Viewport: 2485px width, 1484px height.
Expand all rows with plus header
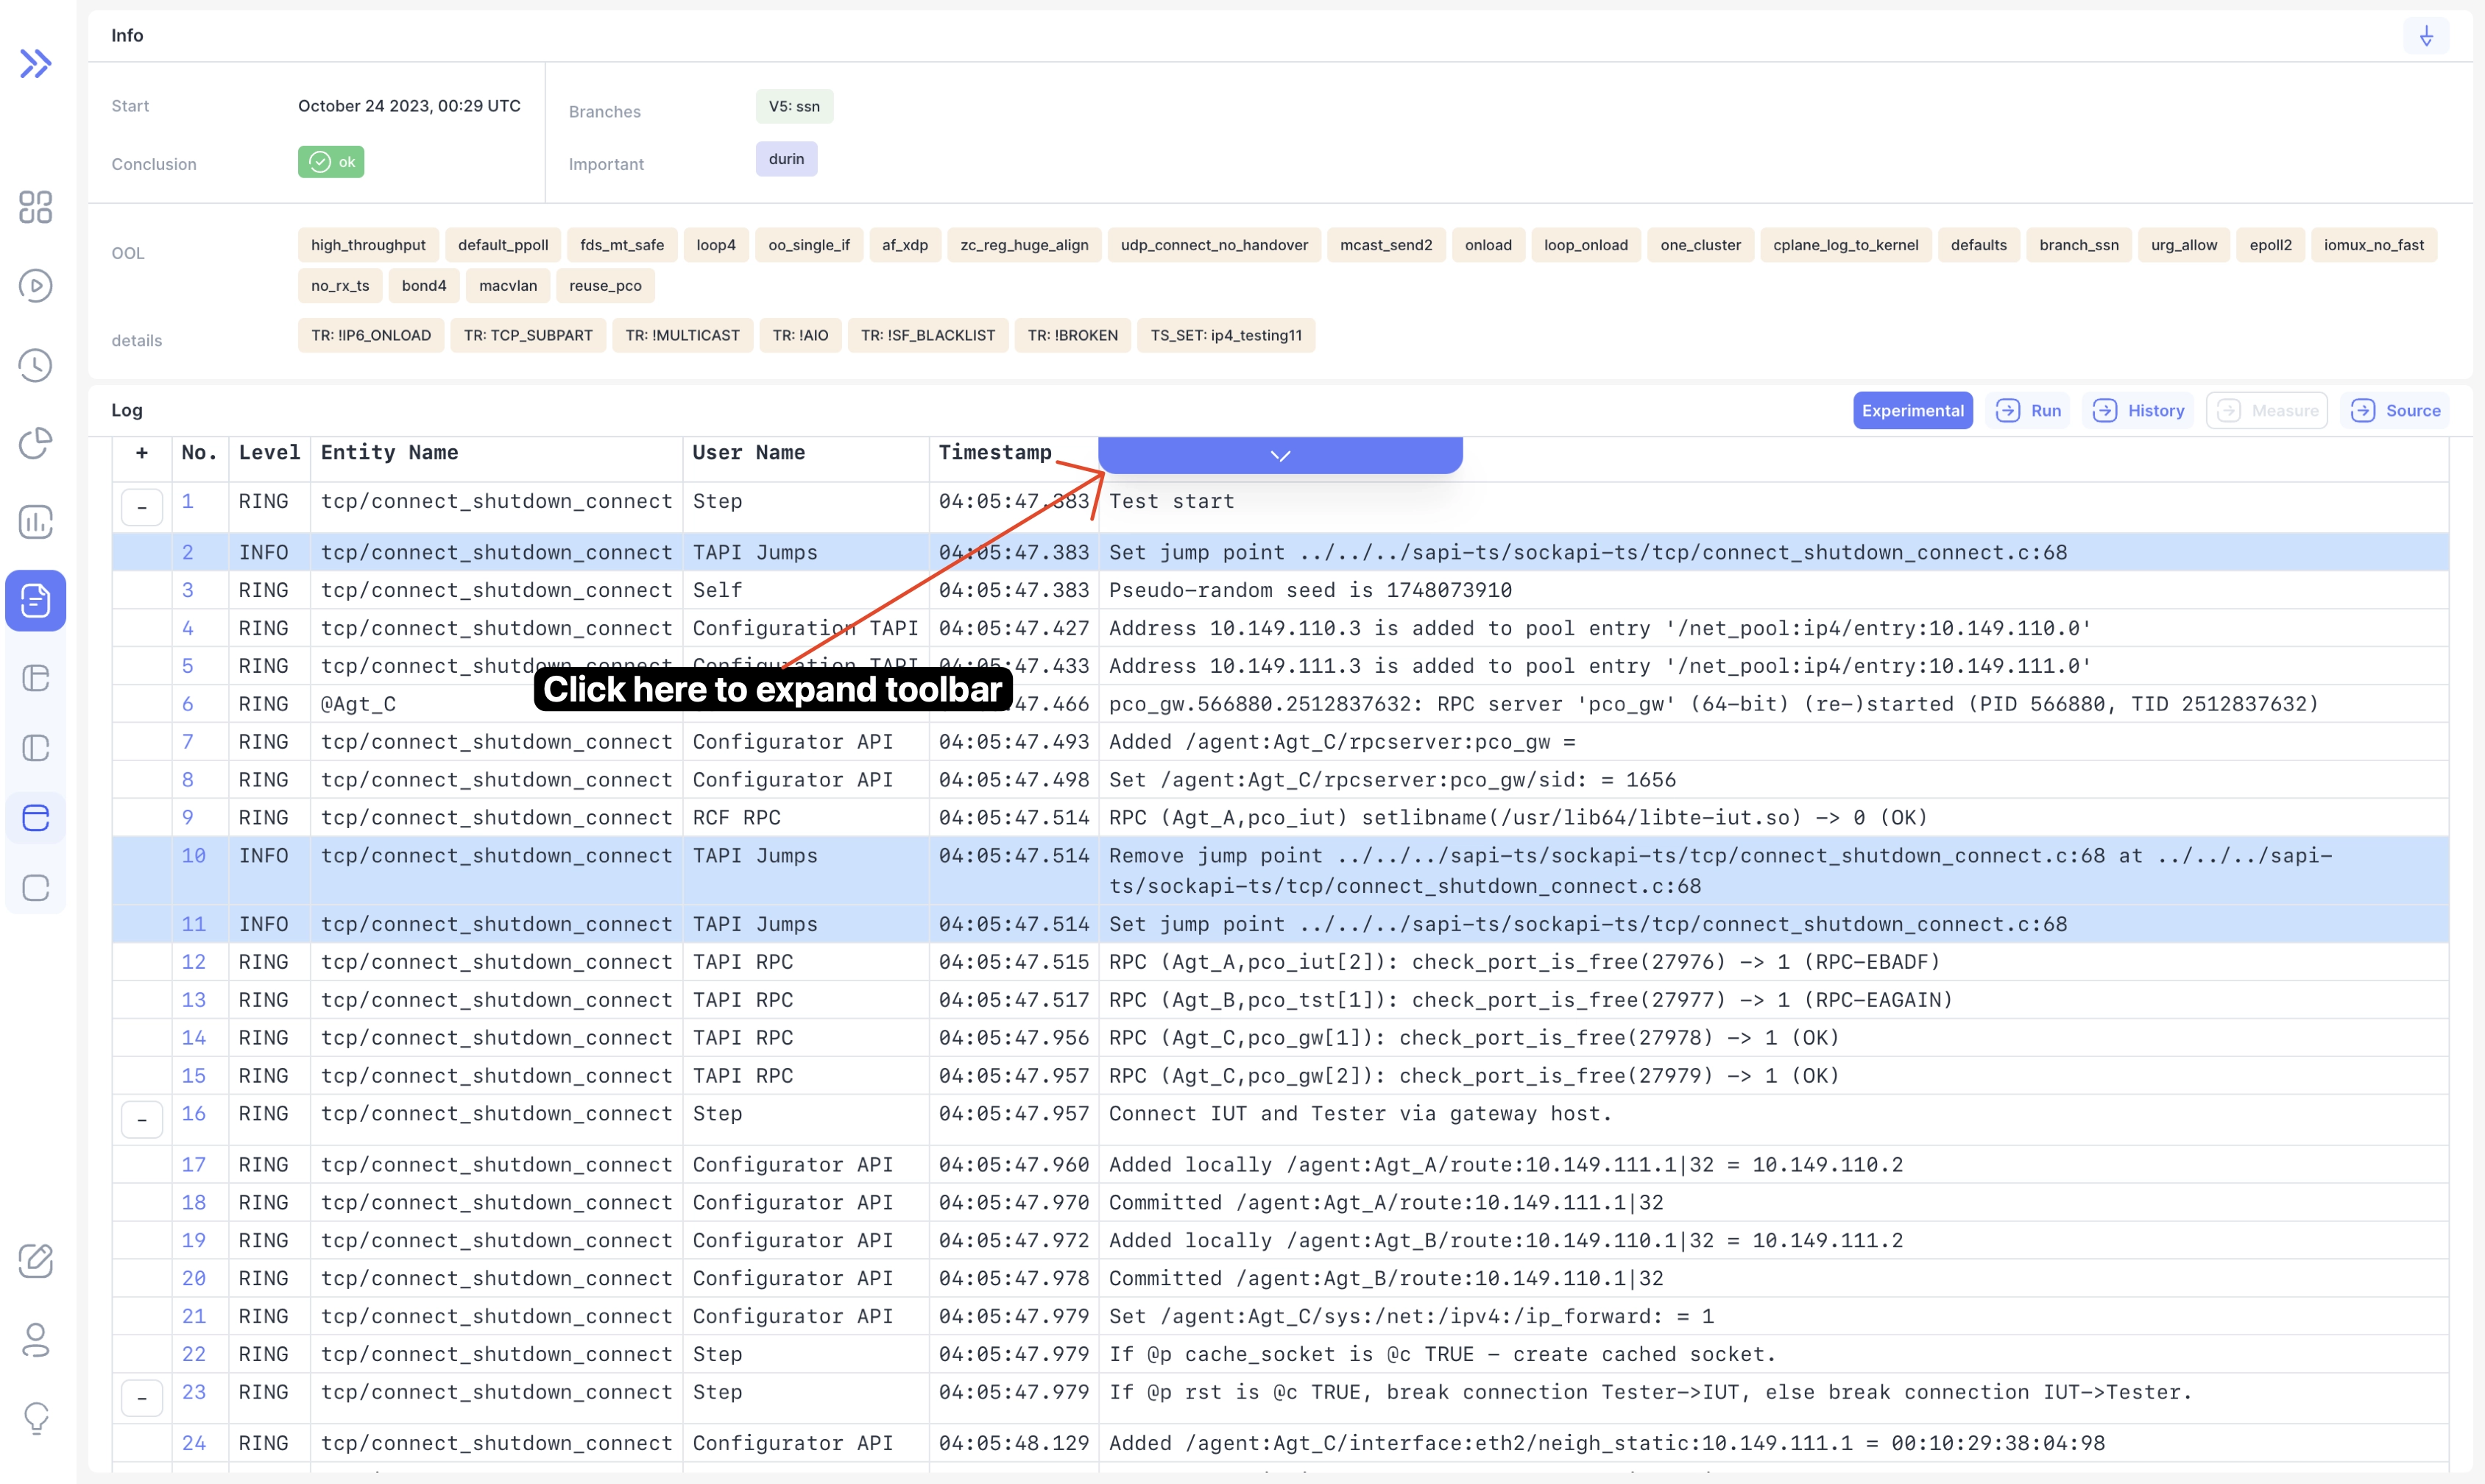click(x=142, y=453)
